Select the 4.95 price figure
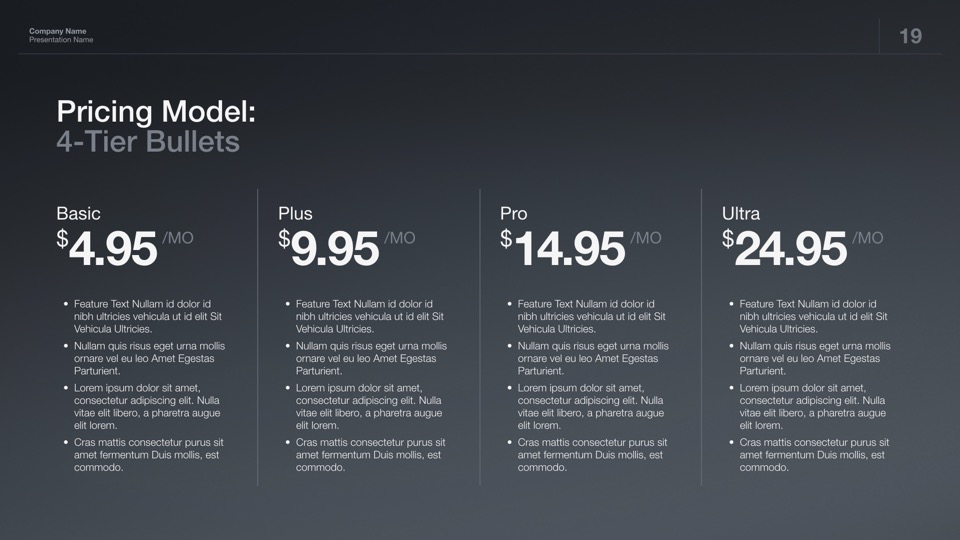This screenshot has height=540, width=960. tap(113, 249)
